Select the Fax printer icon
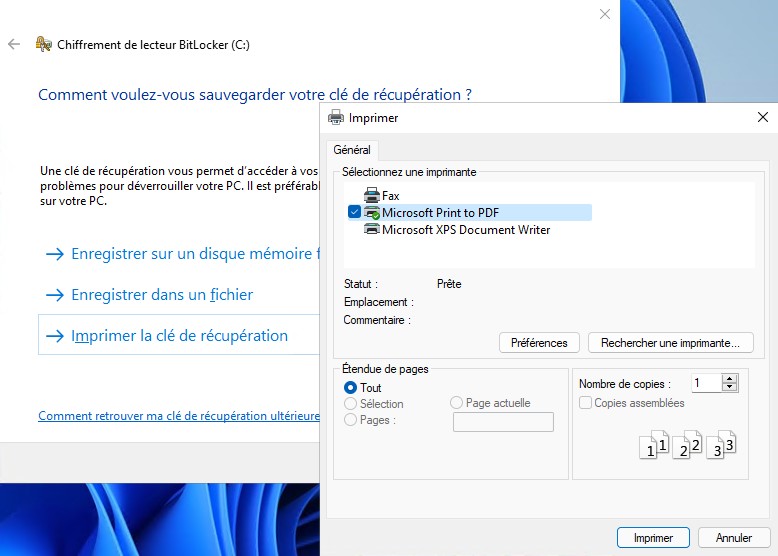The image size is (778, 556). [x=372, y=195]
